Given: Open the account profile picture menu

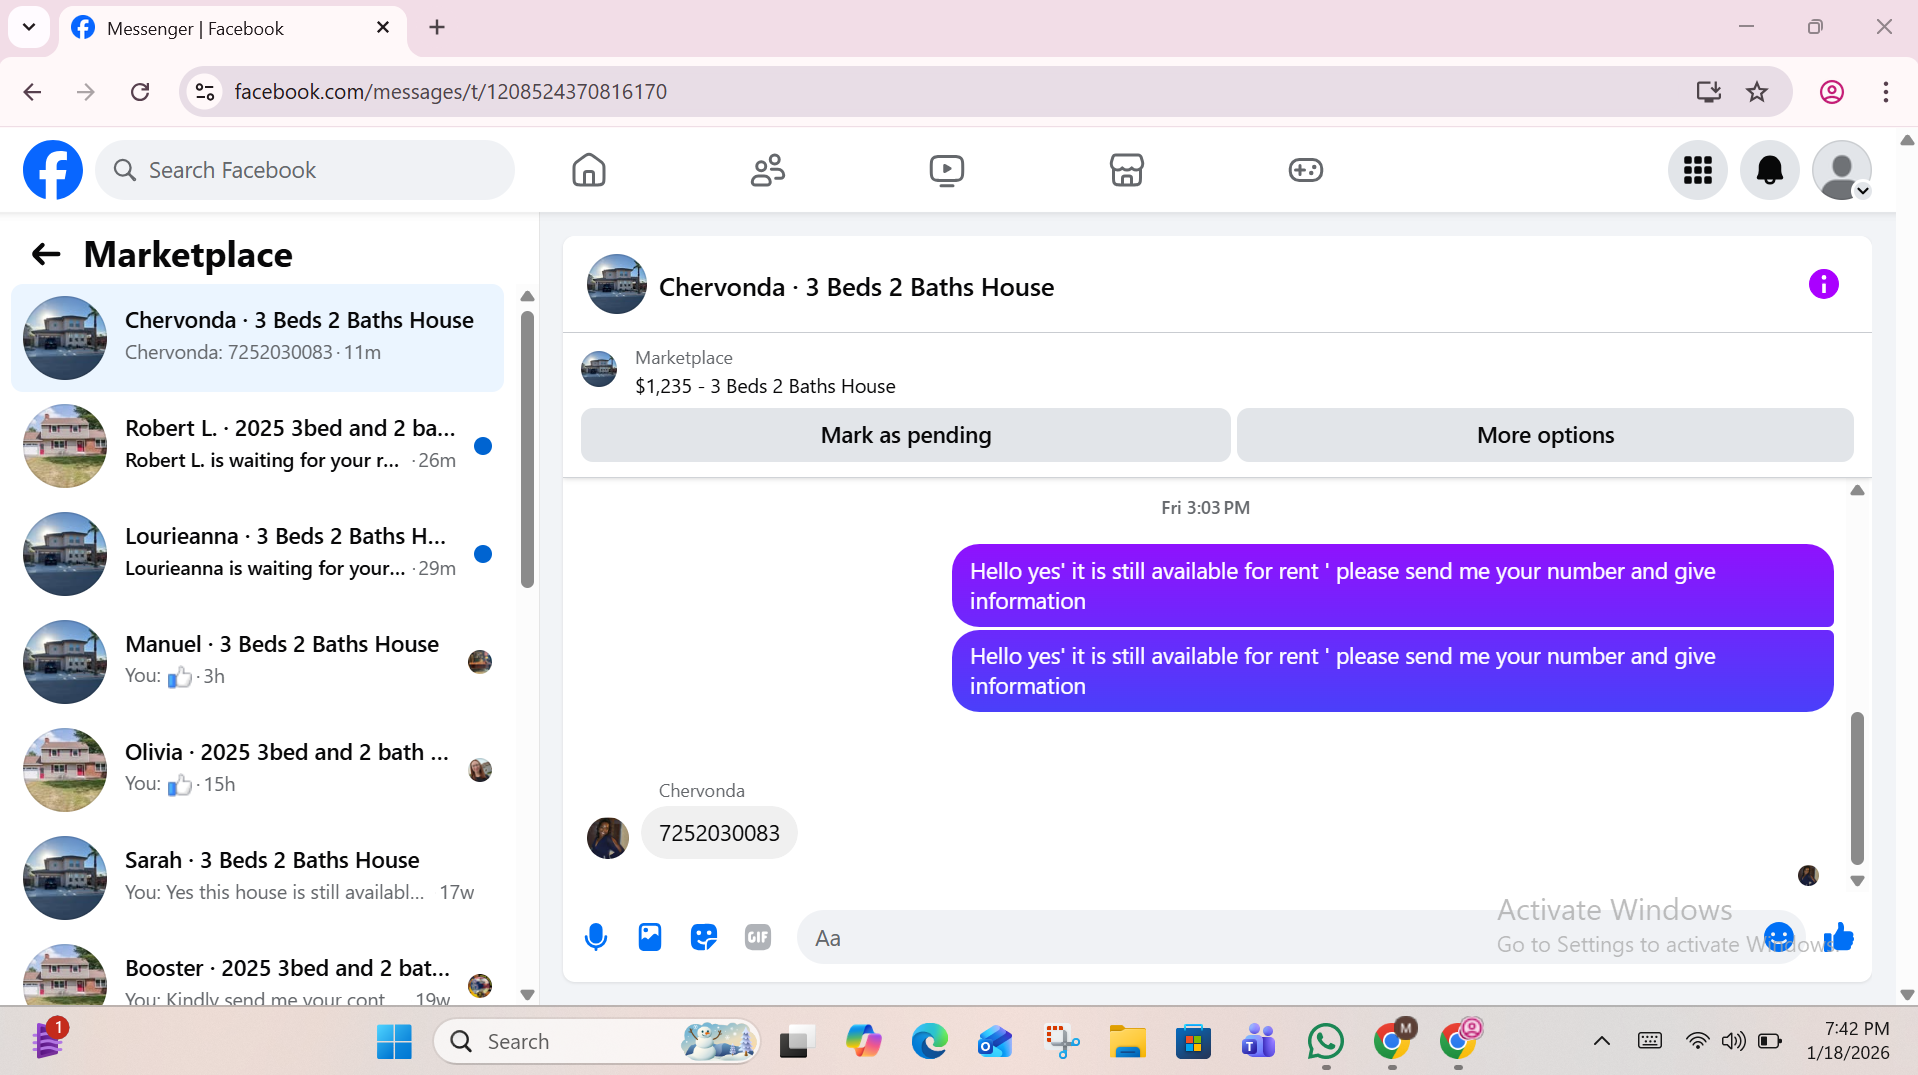Looking at the screenshot, I should (x=1842, y=170).
